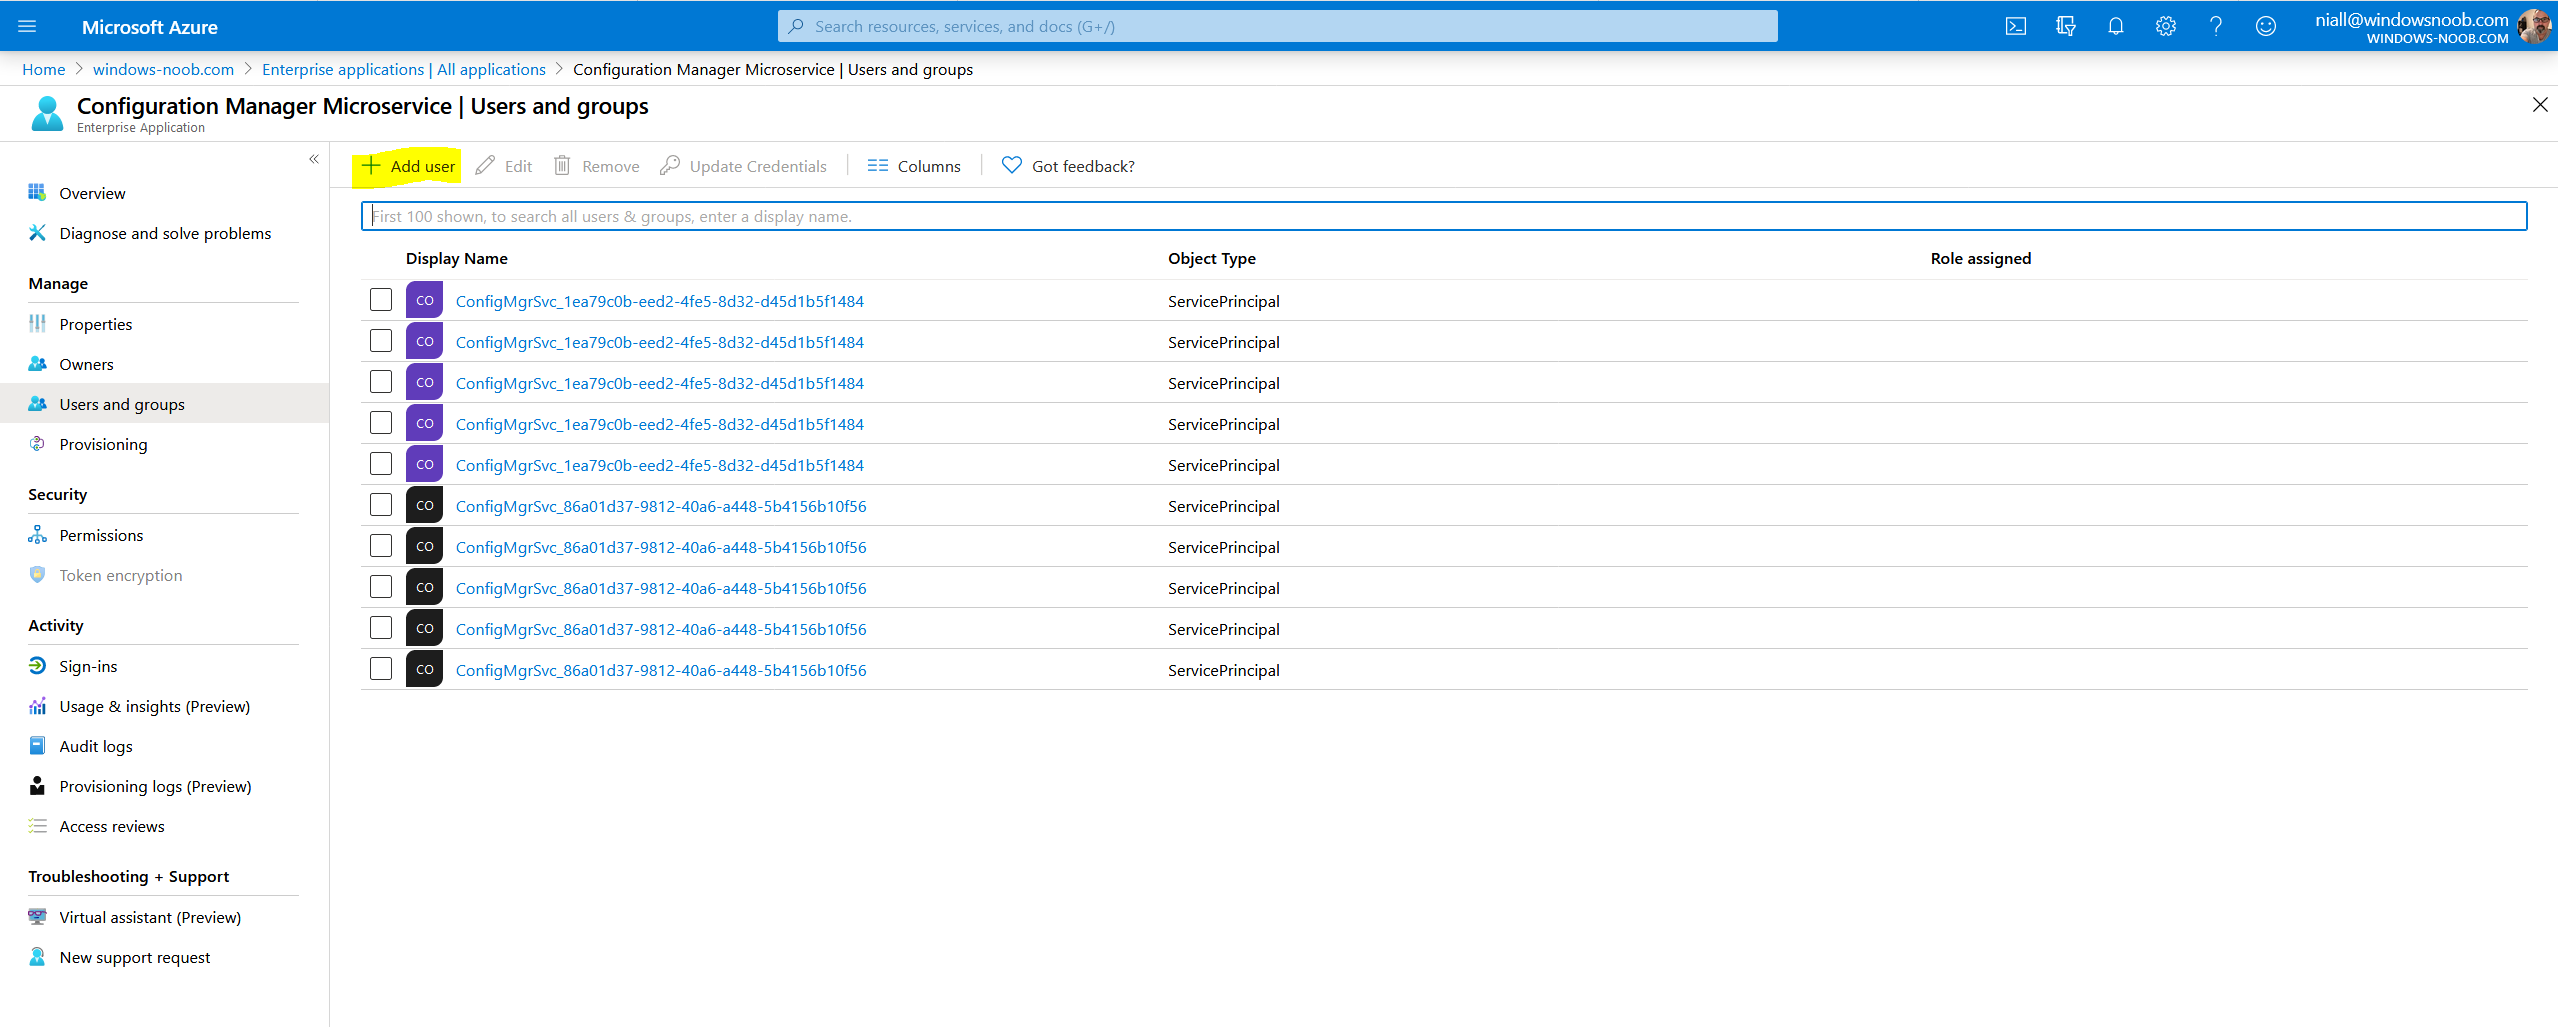Focus the users and groups search field

tap(1444, 216)
